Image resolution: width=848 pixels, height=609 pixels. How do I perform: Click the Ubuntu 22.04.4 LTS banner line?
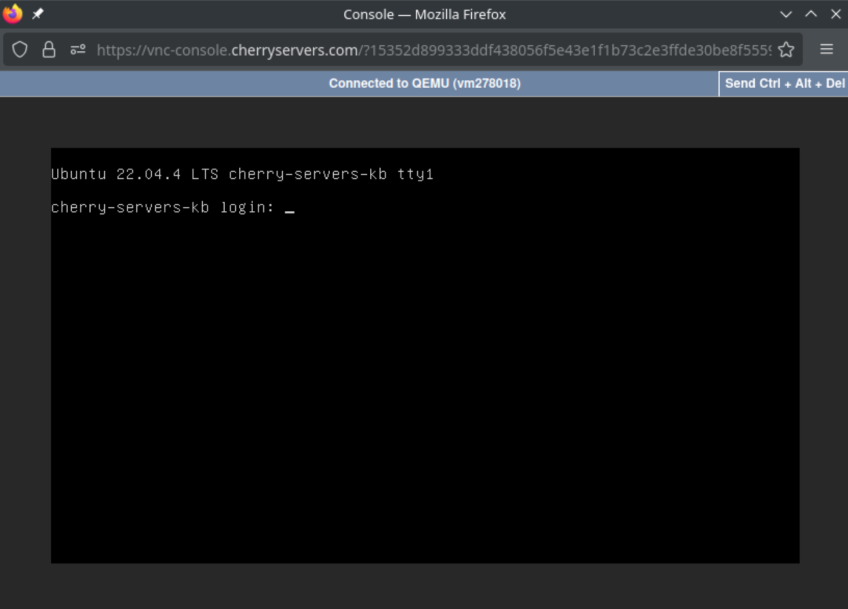tap(242, 174)
